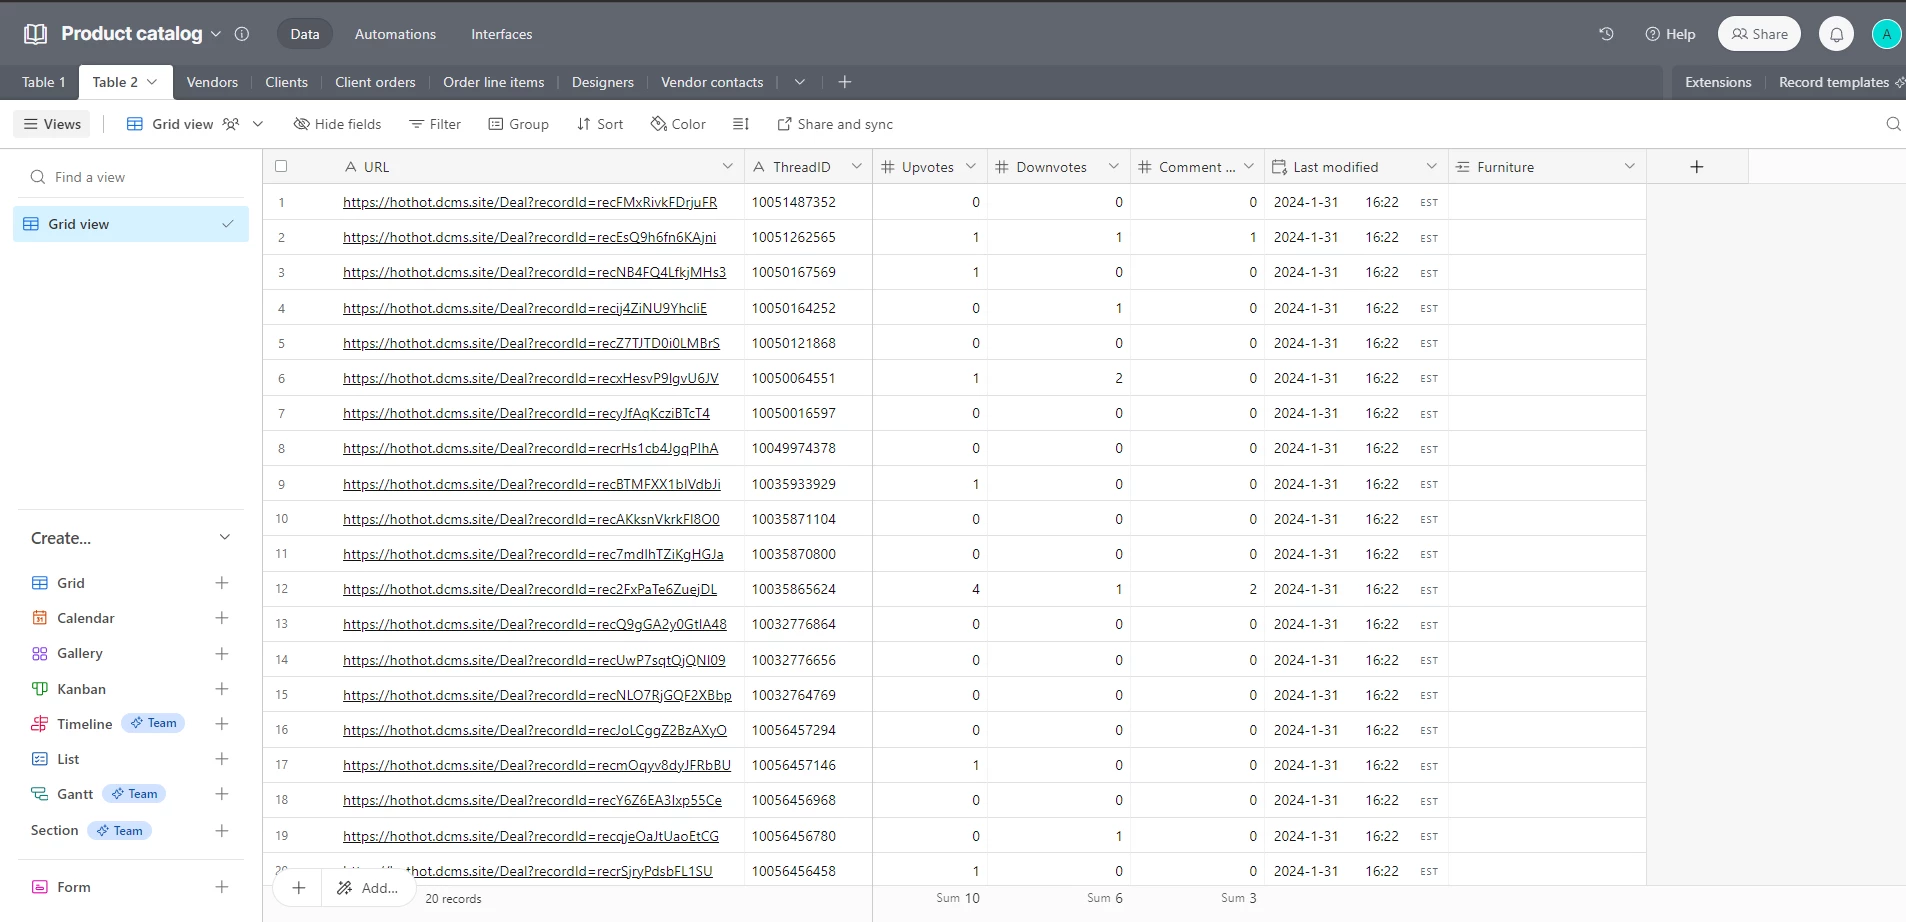Open Share and sync options
This screenshot has height=922, width=1906.
tap(835, 124)
